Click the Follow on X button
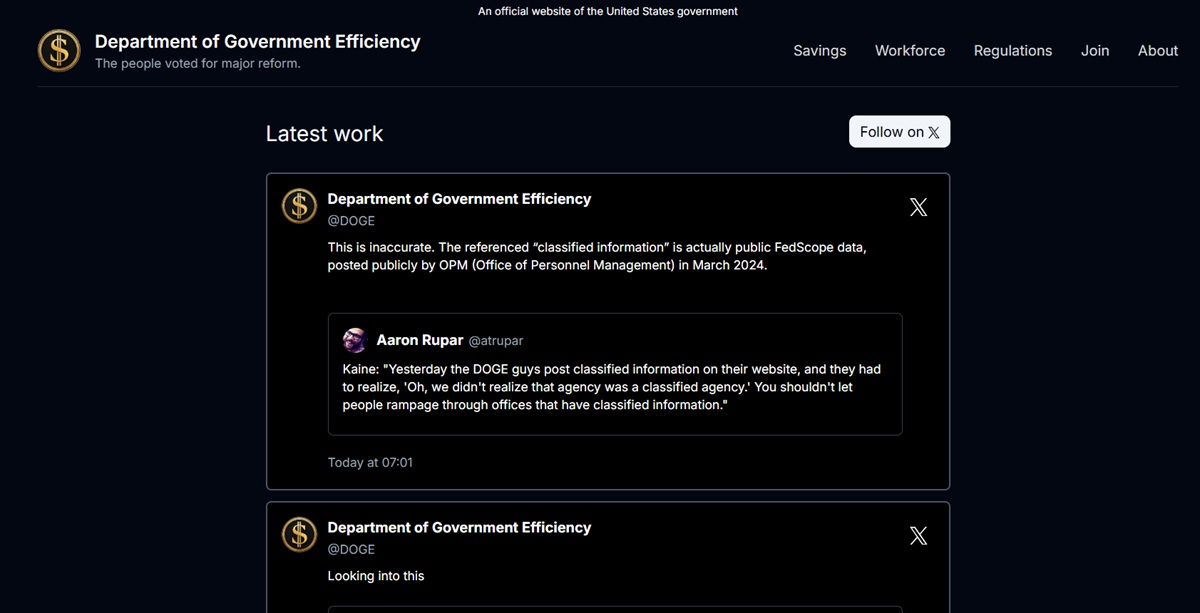1200x613 pixels. [900, 132]
